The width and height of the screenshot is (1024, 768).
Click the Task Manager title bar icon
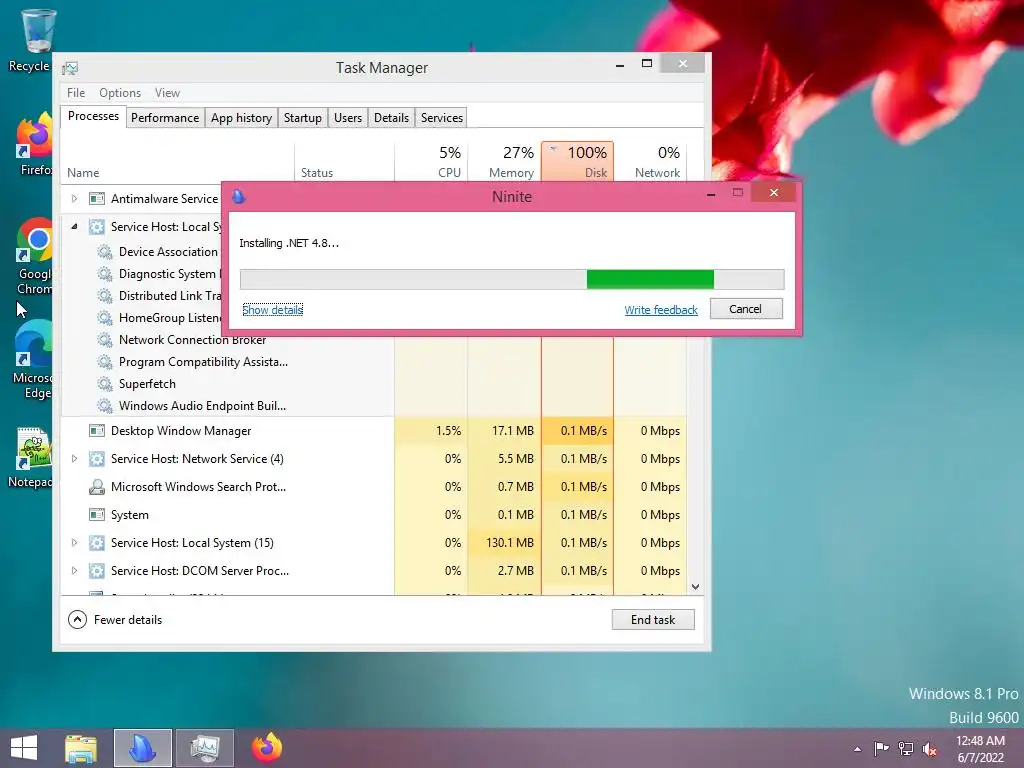(70, 68)
